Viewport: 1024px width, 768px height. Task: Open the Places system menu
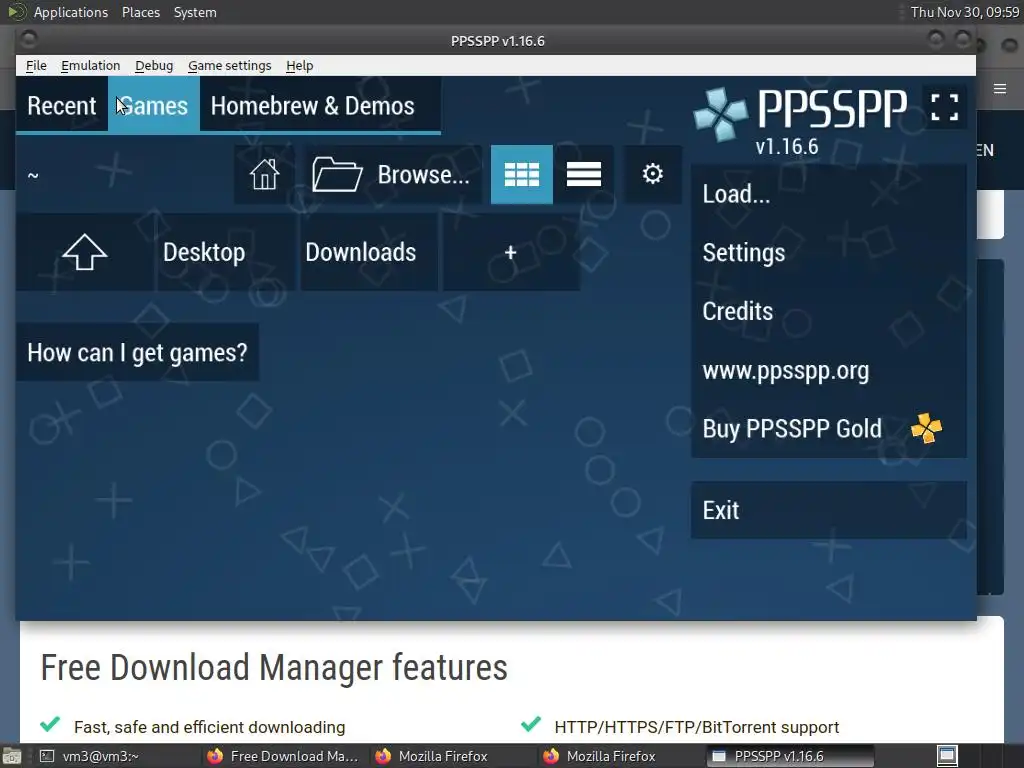point(140,12)
